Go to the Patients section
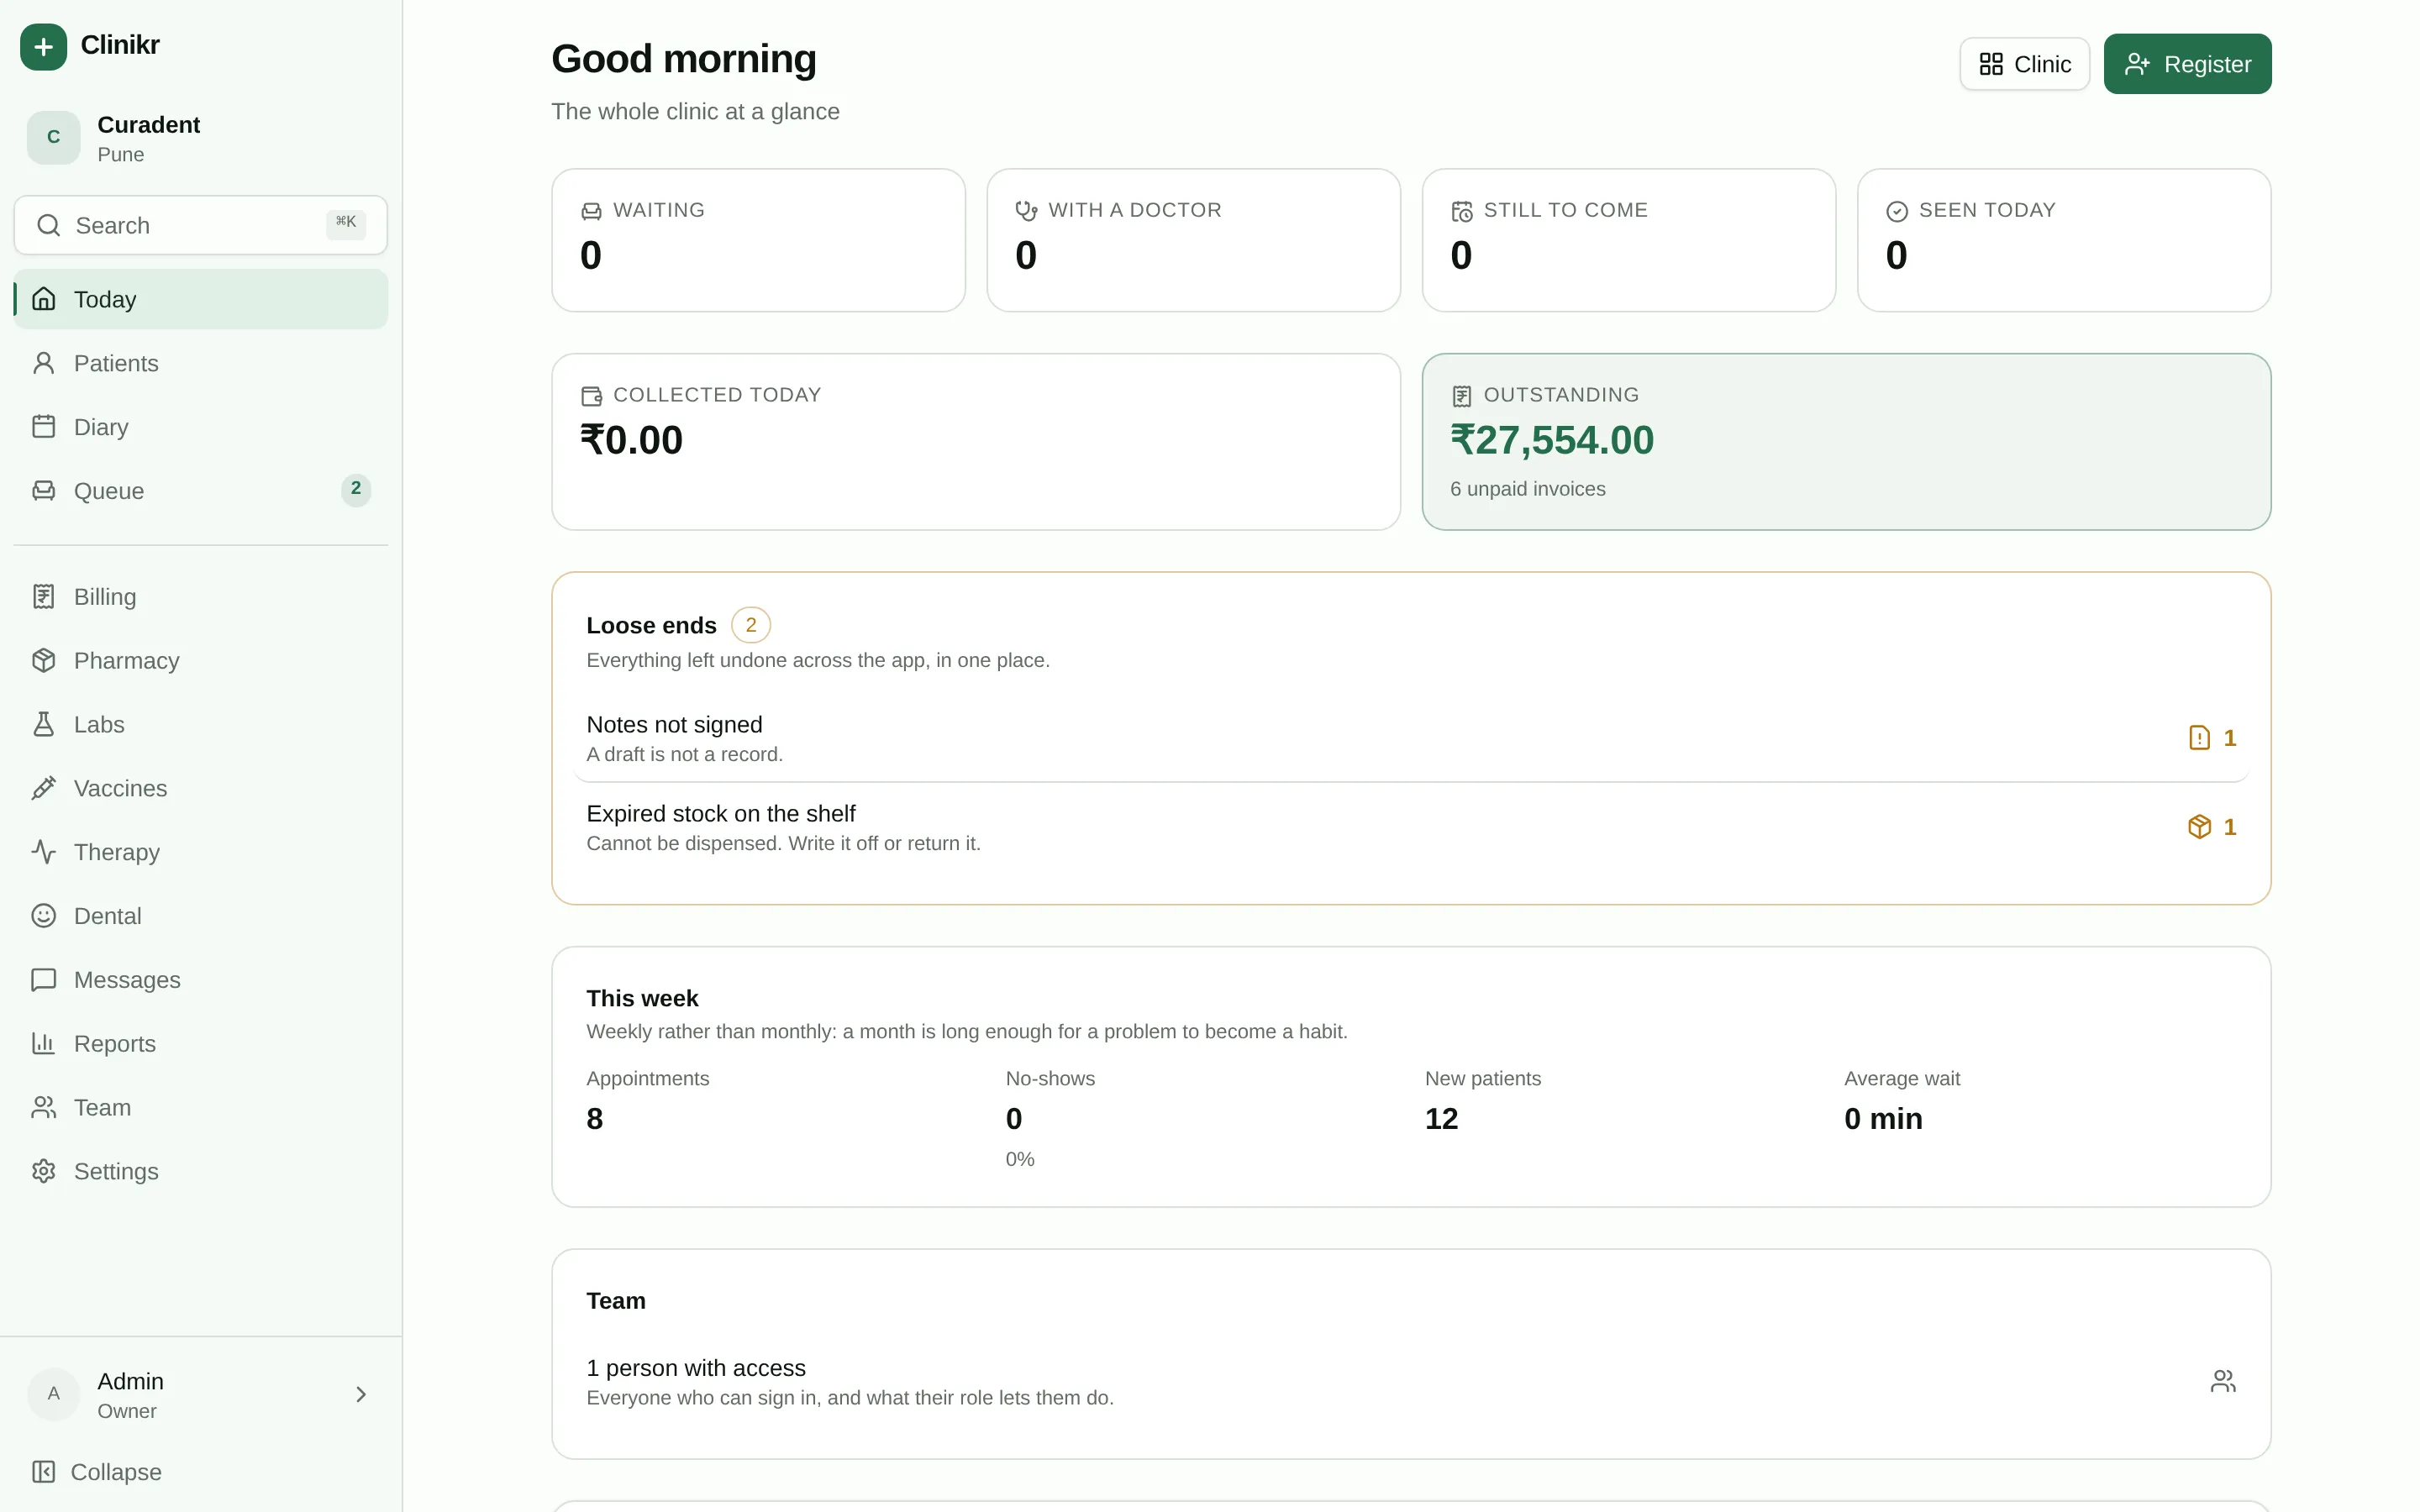Screen dimensions: 2420x1512 (201, 363)
